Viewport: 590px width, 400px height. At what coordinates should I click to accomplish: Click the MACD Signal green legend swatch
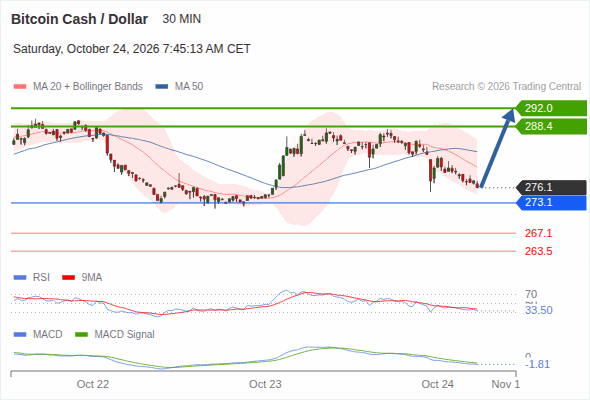click(81, 335)
